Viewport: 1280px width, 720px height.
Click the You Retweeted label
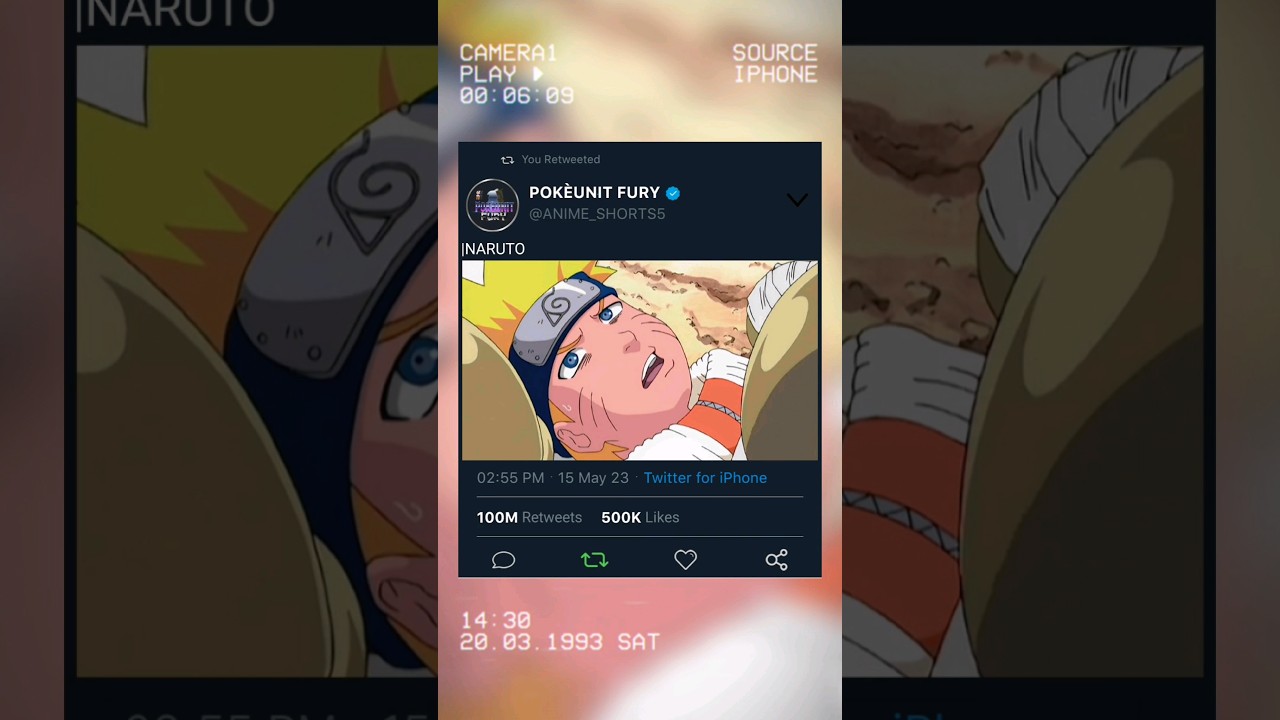click(561, 159)
